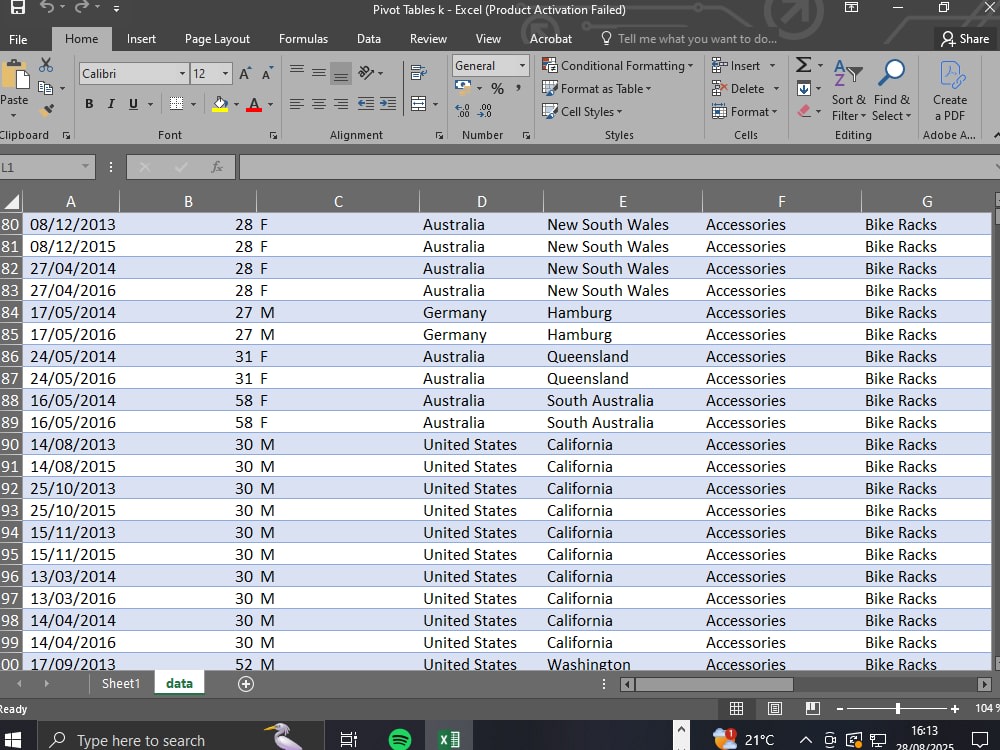Switch to the Data ribbon tab
1000x750 pixels.
click(369, 39)
